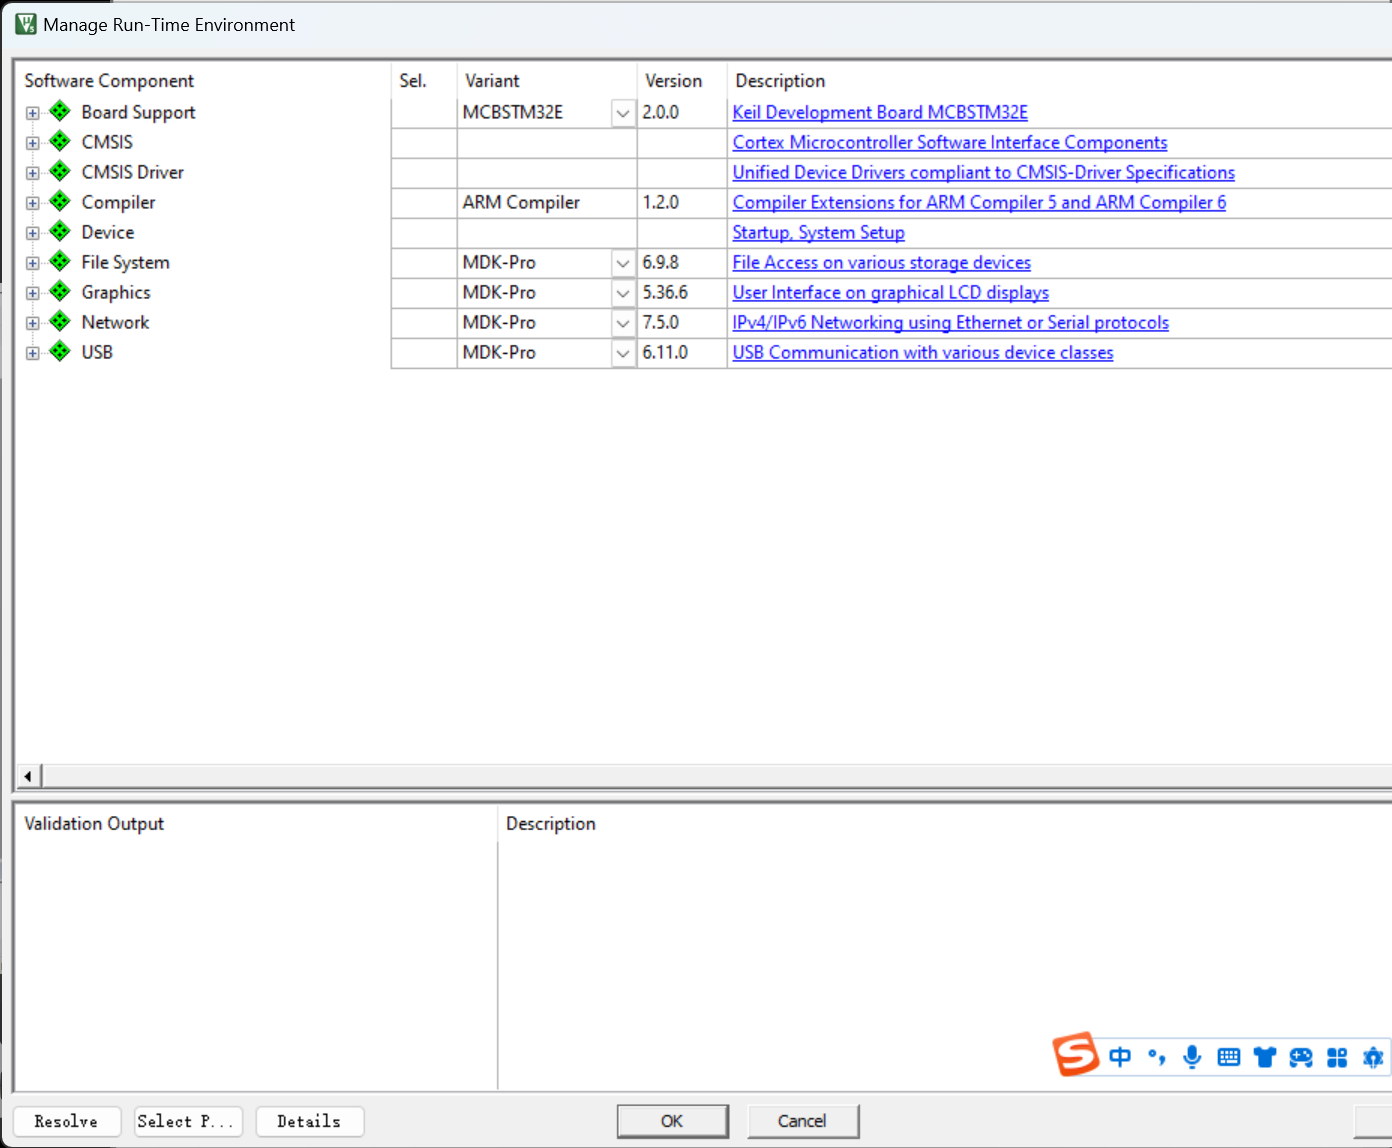This screenshot has width=1392, height=1148.
Task: Expand the Network tree node
Action: [33, 323]
